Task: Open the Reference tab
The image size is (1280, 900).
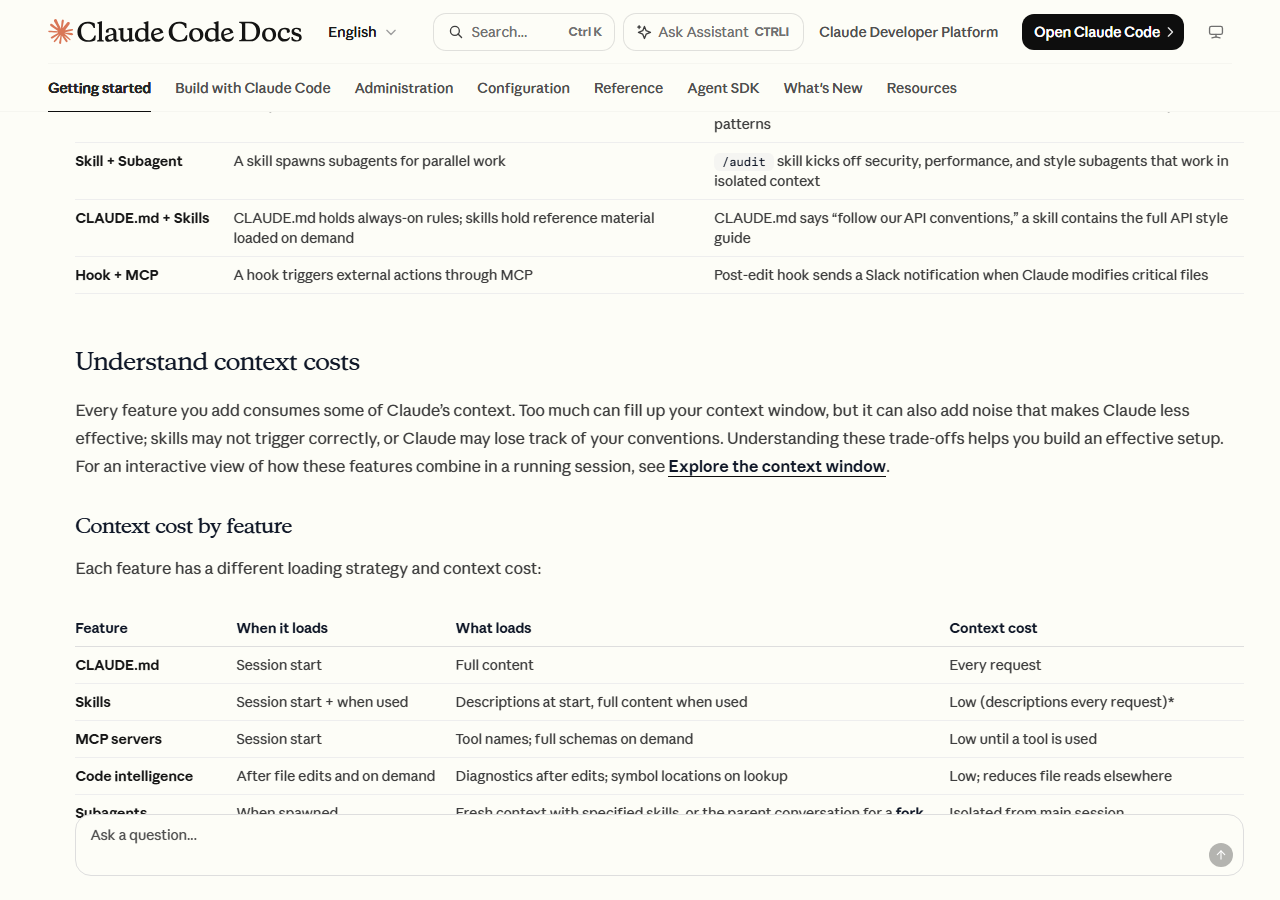Action: [x=629, y=88]
